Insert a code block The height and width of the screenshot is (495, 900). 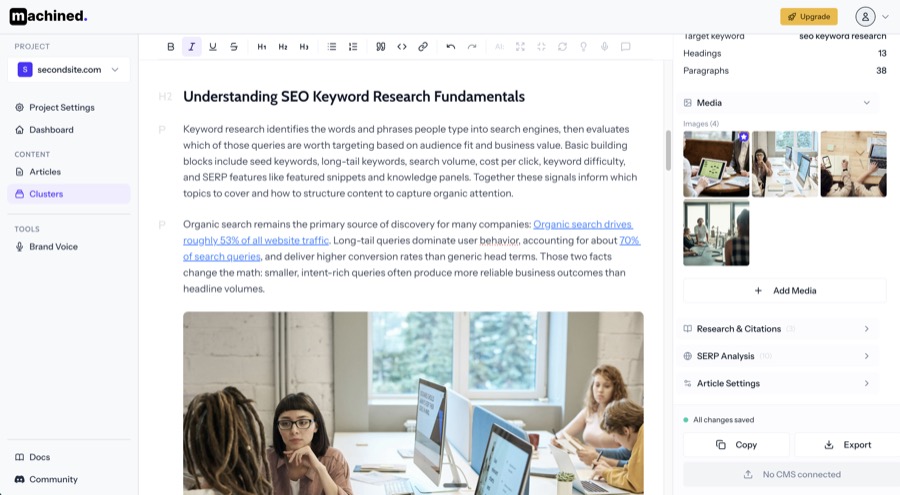click(402, 47)
